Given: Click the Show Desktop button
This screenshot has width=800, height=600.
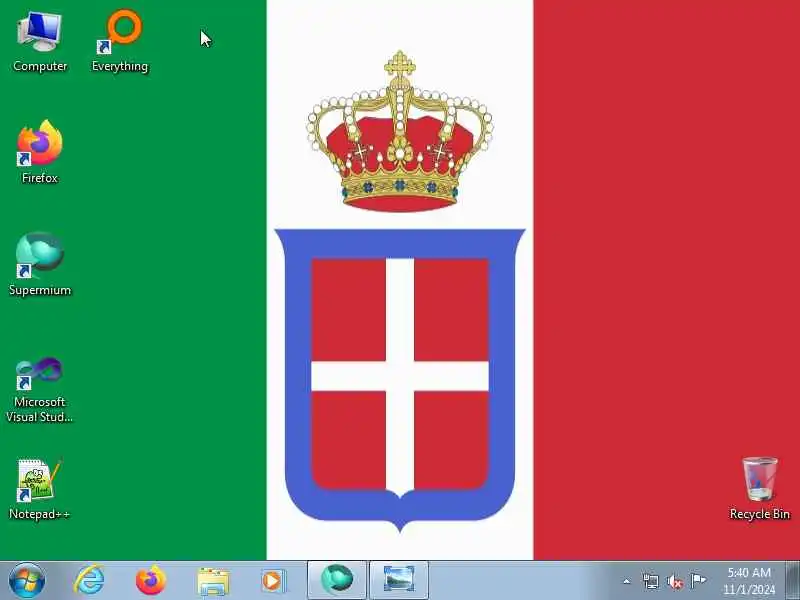Looking at the screenshot, I should (792, 581).
